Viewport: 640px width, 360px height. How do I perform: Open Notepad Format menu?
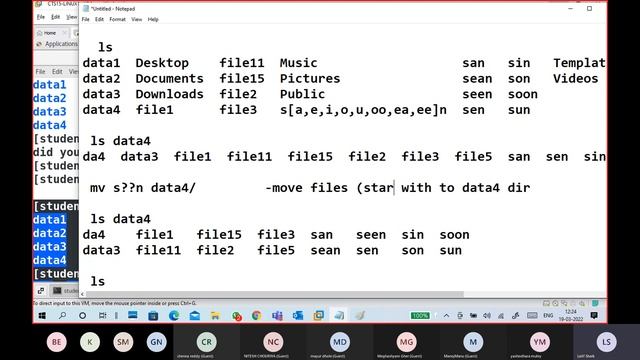click(x=118, y=19)
